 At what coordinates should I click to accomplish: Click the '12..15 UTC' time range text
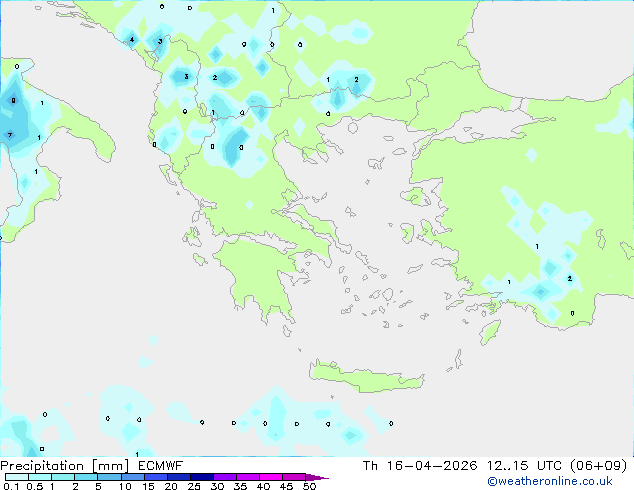[524, 466]
